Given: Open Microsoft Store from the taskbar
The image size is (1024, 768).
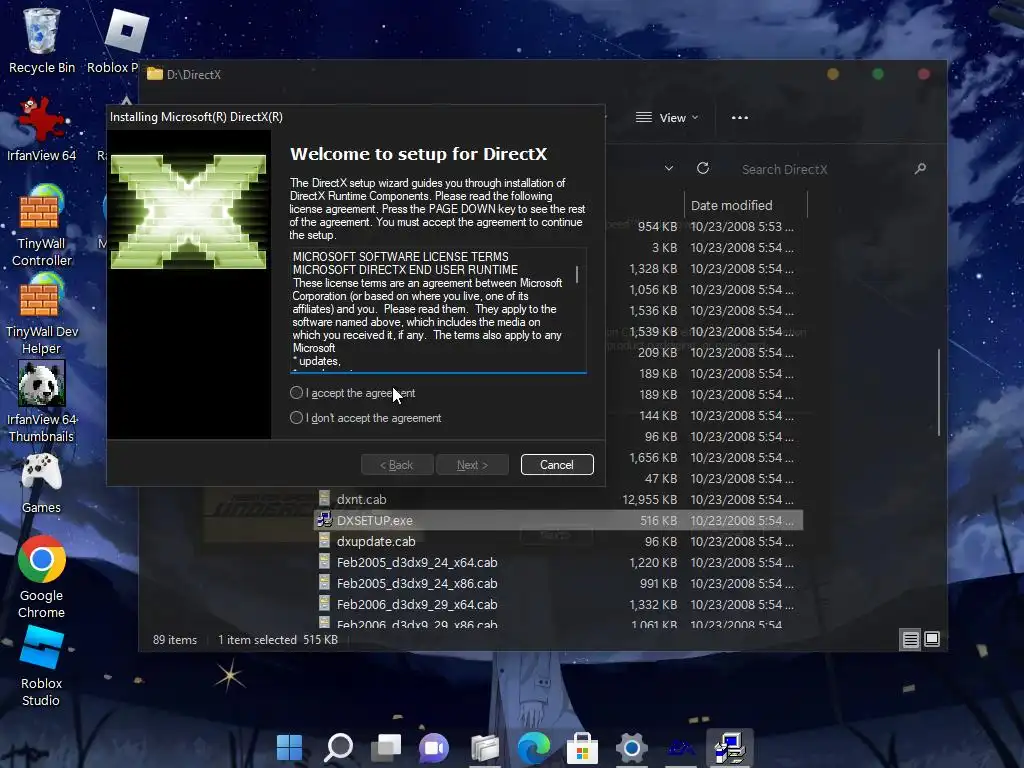Looking at the screenshot, I should pyautogui.click(x=583, y=747).
